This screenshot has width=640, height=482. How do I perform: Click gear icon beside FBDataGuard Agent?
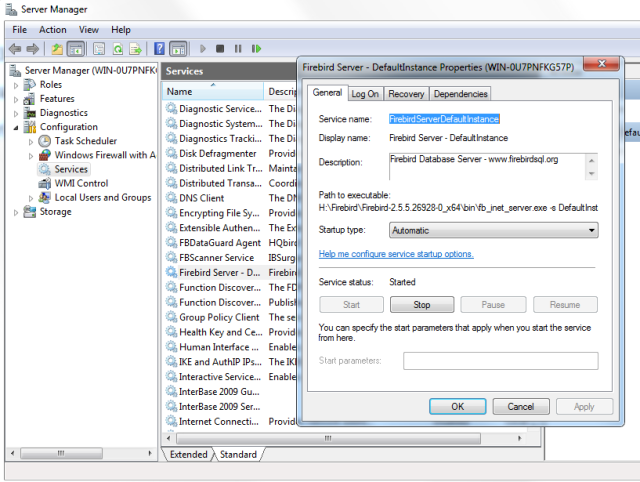pyautogui.click(x=171, y=242)
